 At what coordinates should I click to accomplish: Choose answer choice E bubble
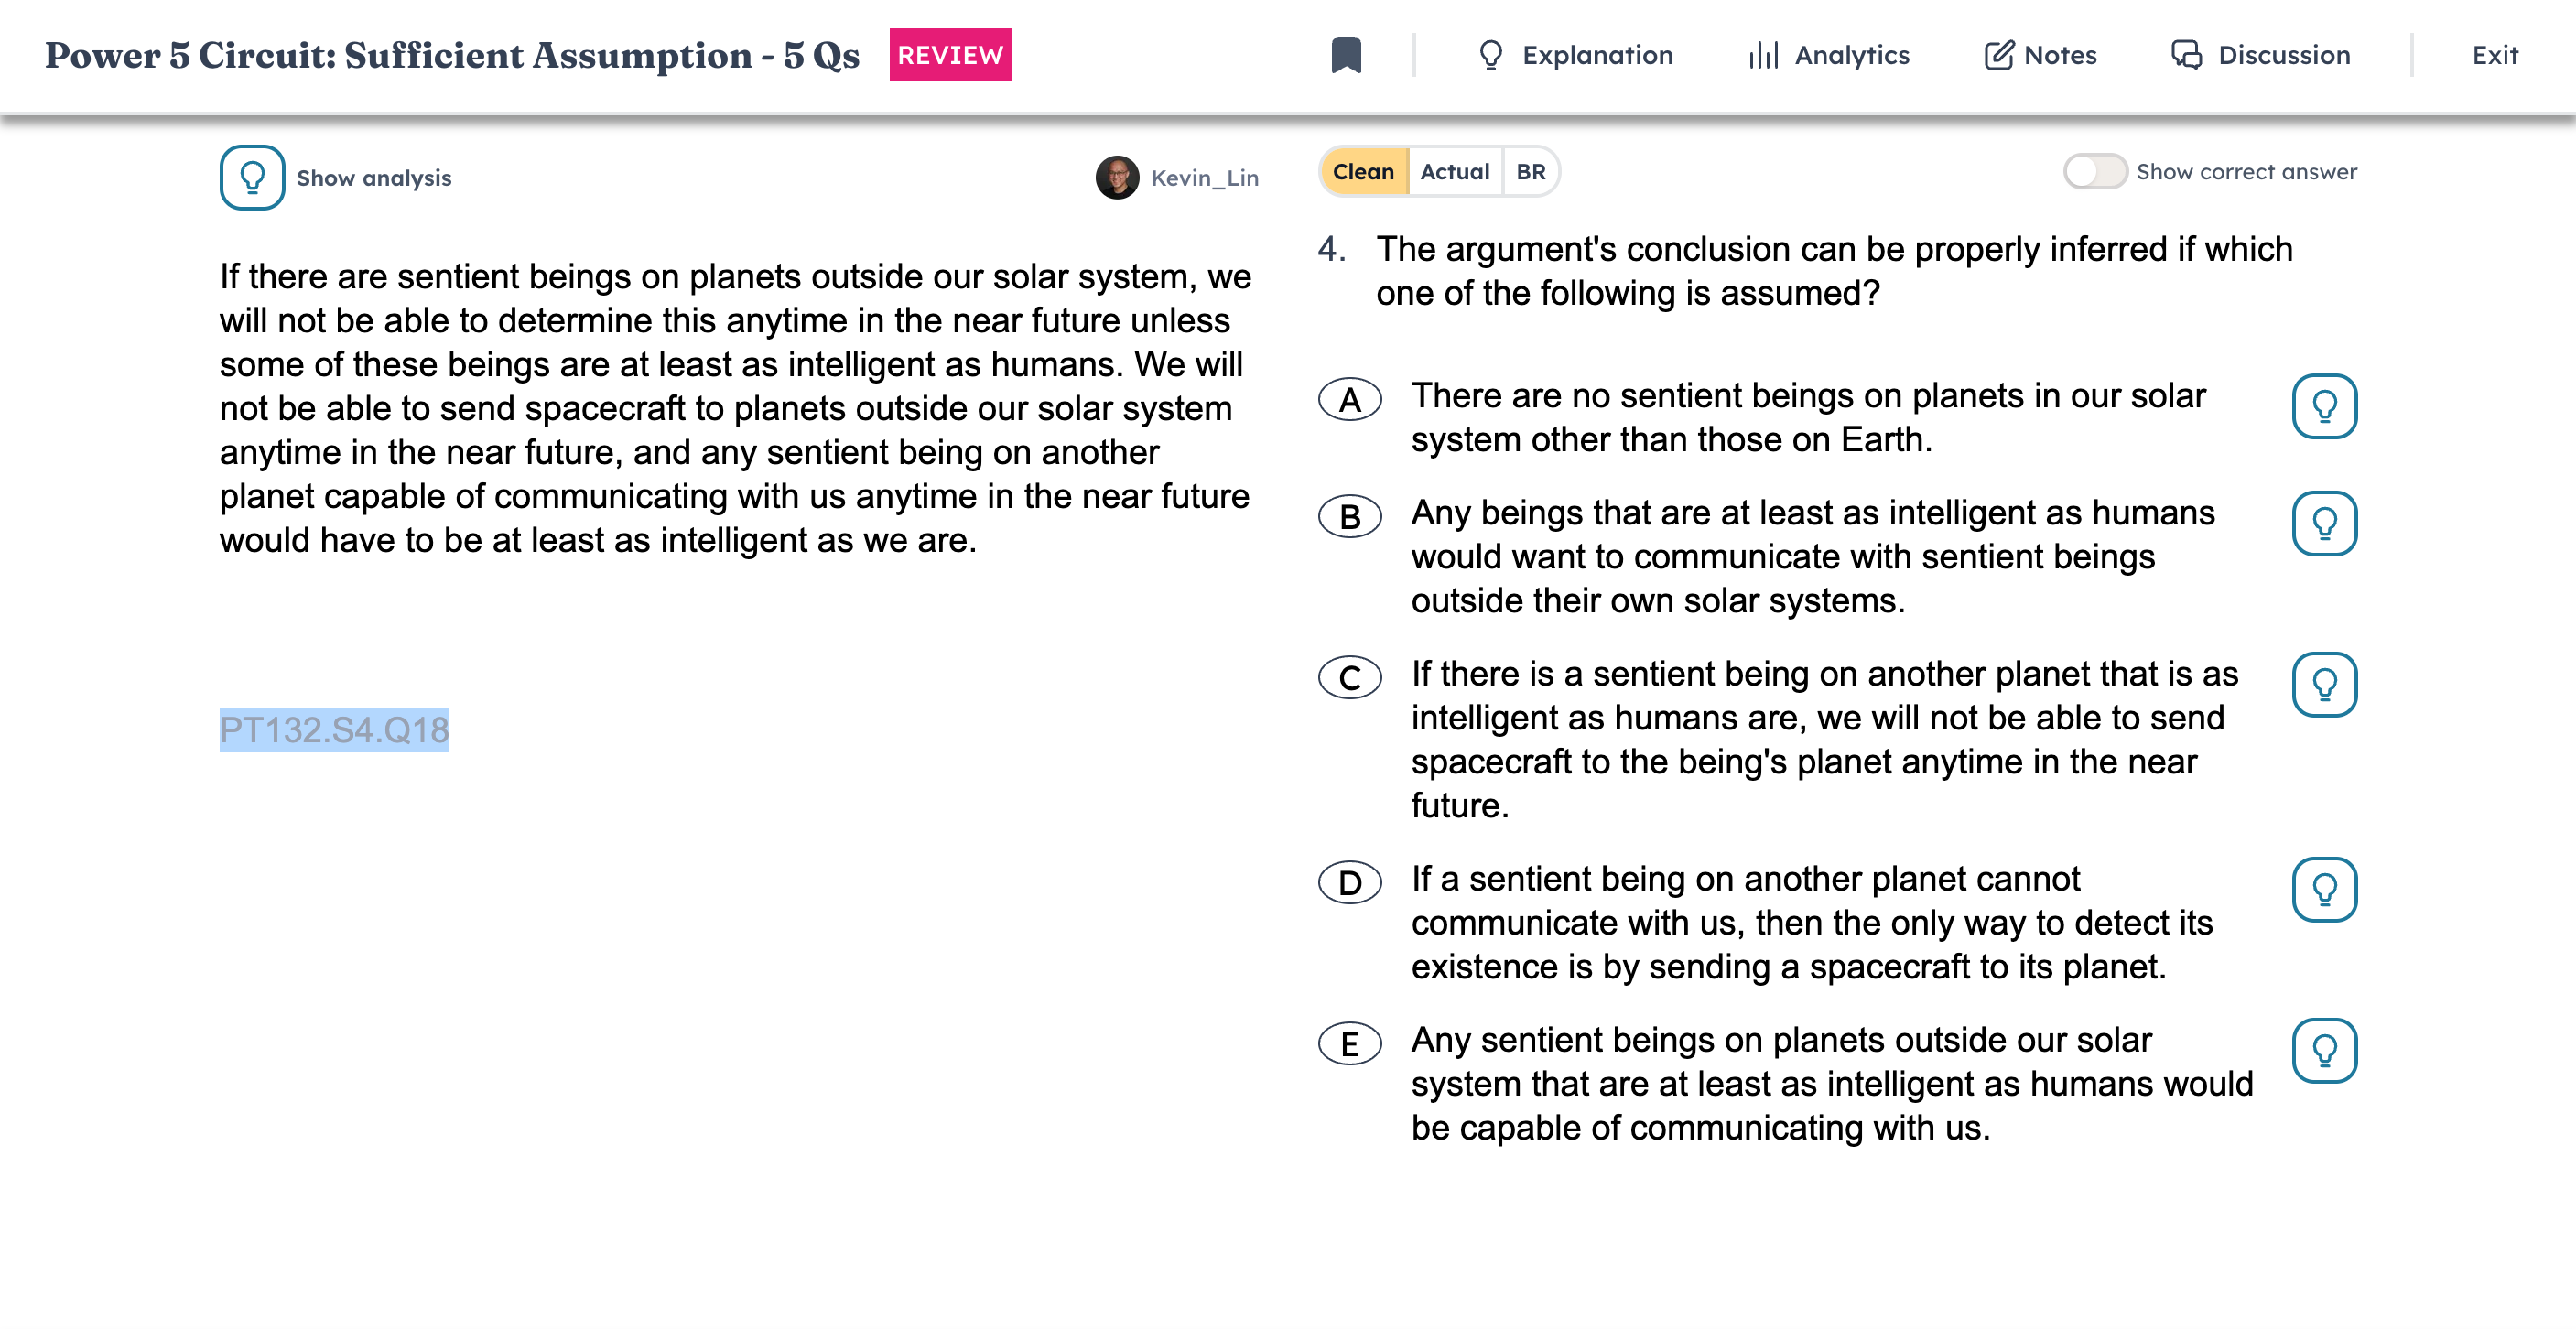click(x=1349, y=1044)
